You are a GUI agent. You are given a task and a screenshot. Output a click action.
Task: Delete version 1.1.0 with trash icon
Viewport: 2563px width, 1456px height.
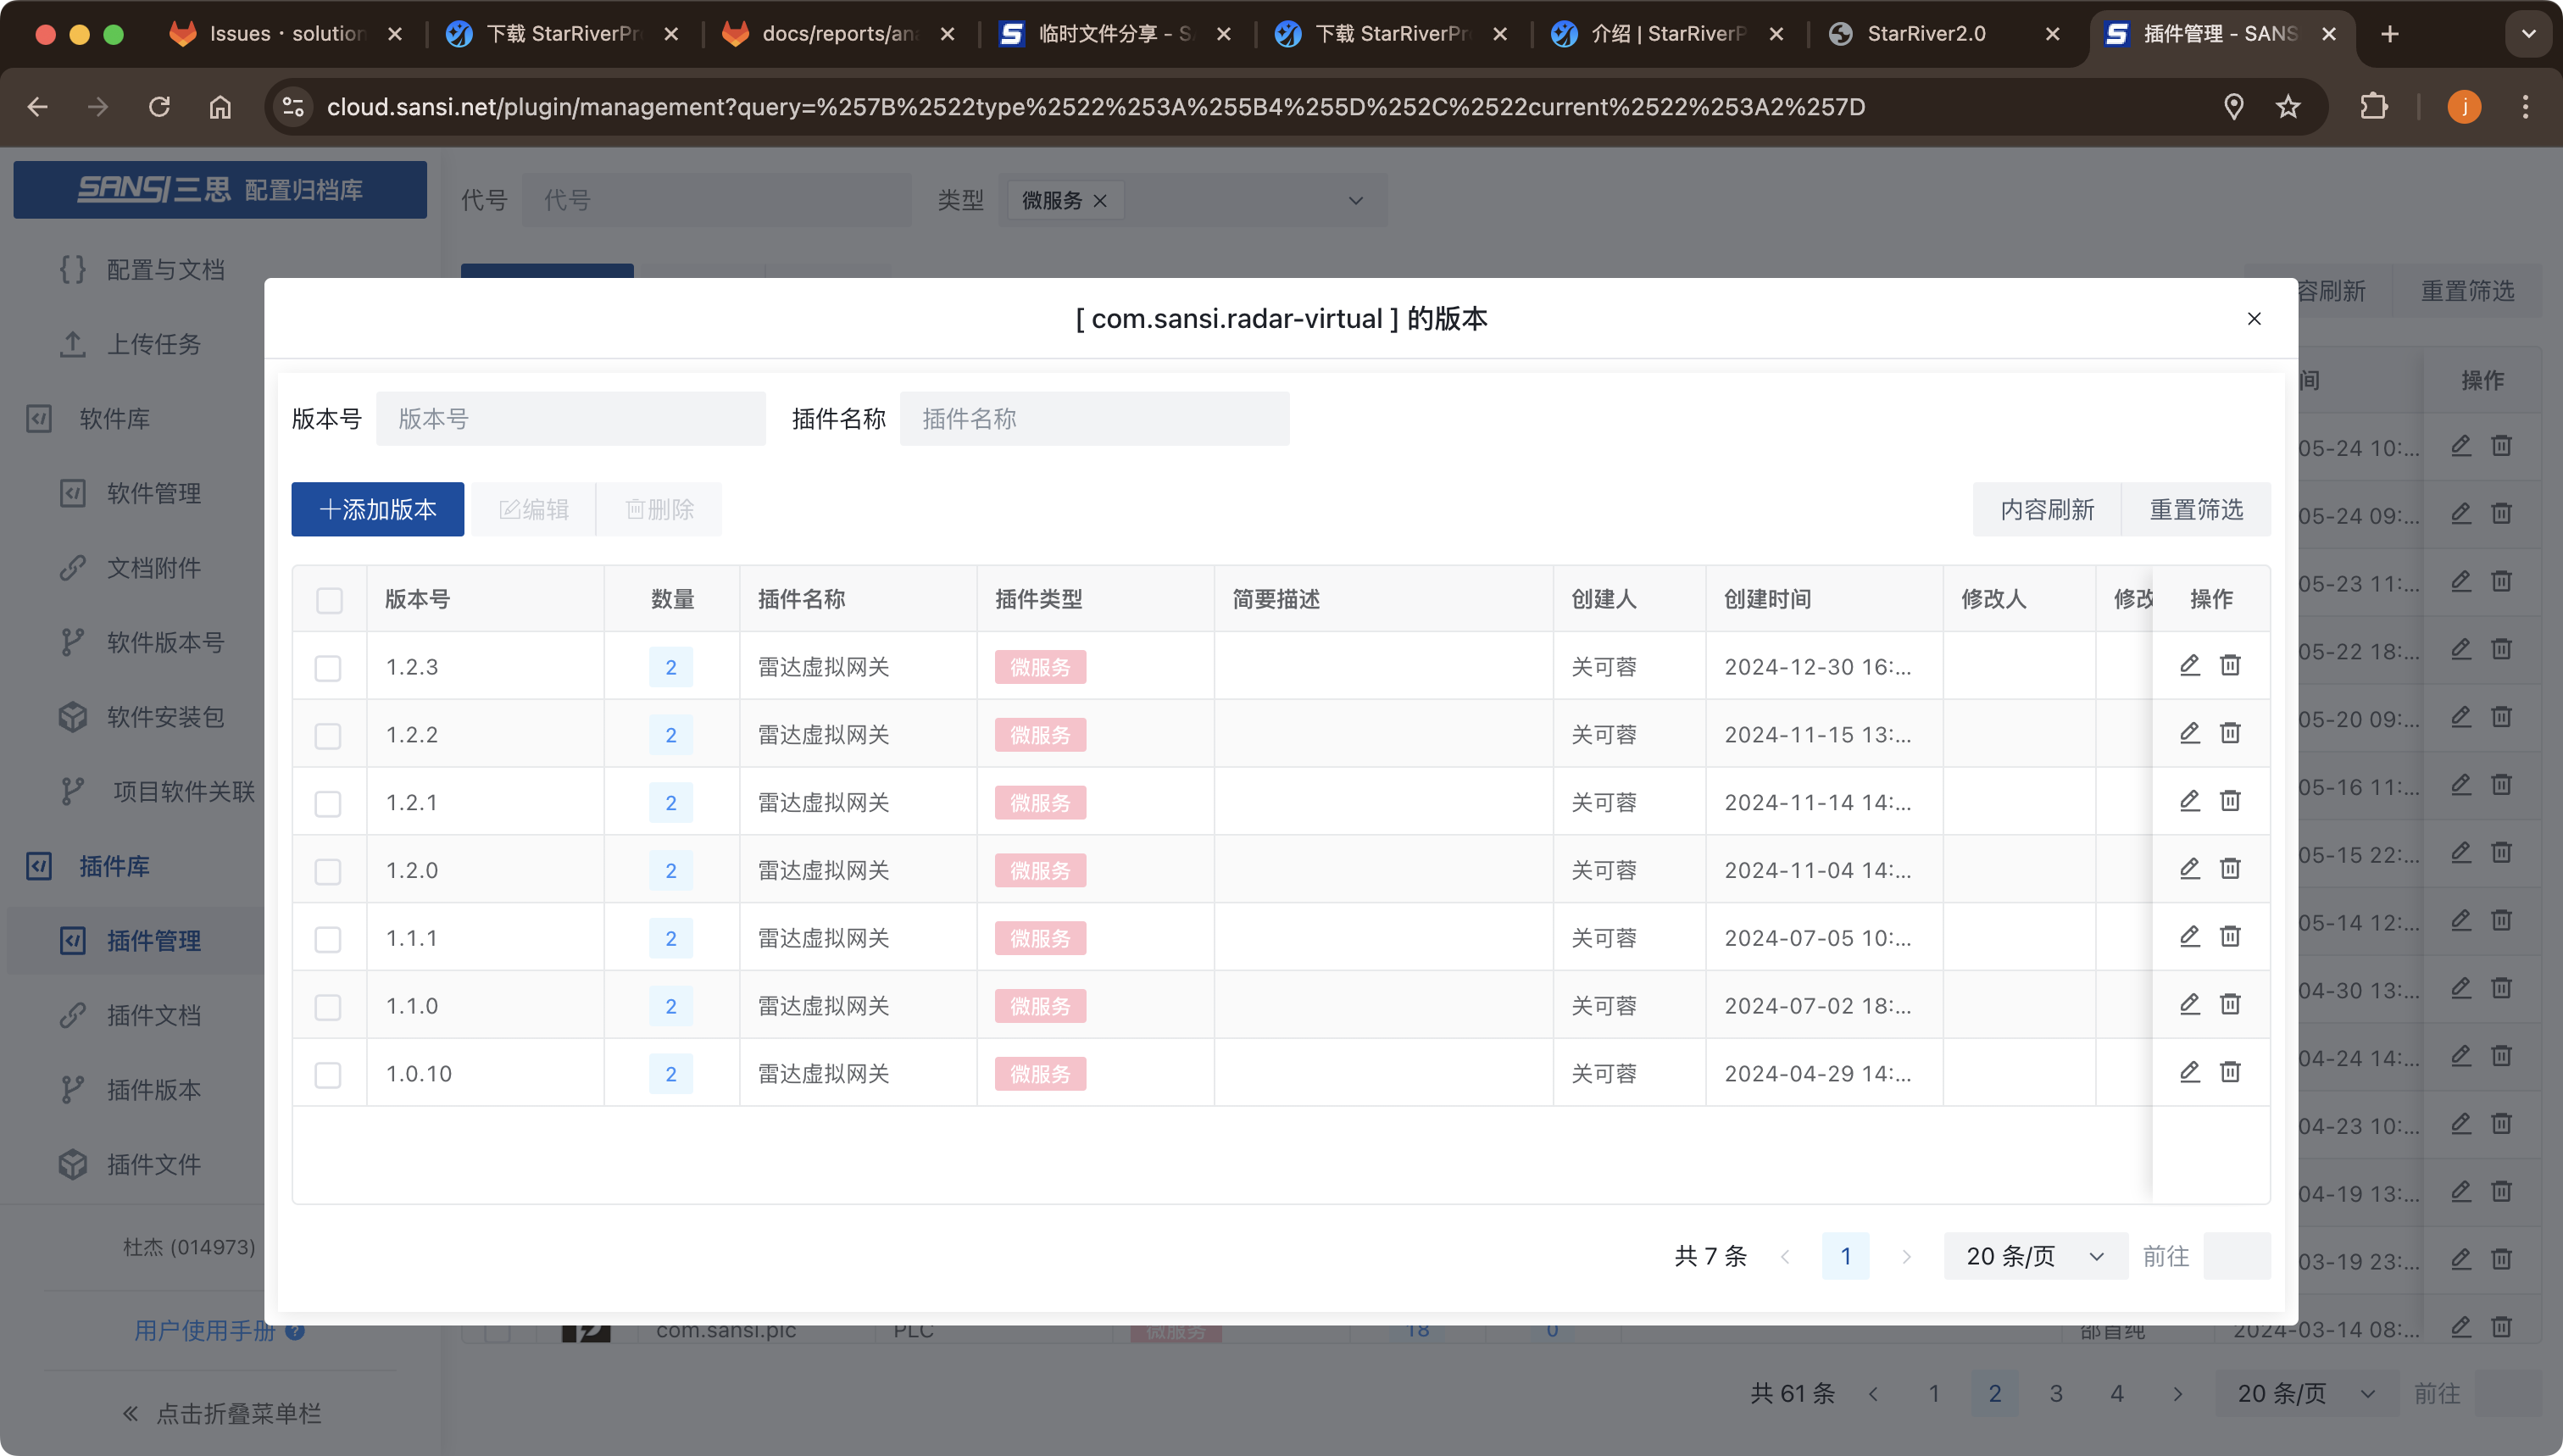[2230, 1004]
